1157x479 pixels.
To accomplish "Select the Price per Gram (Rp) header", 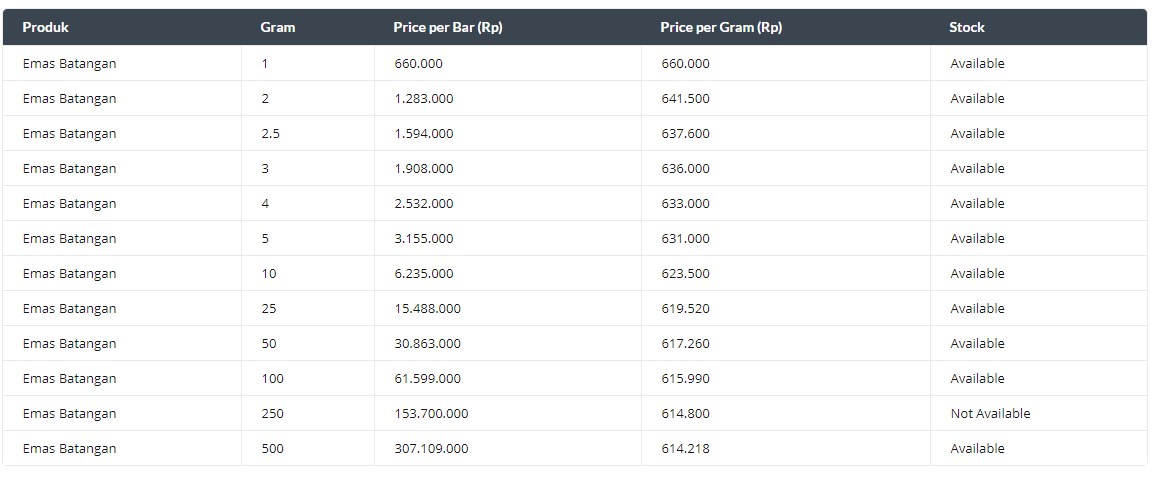I will [x=721, y=27].
